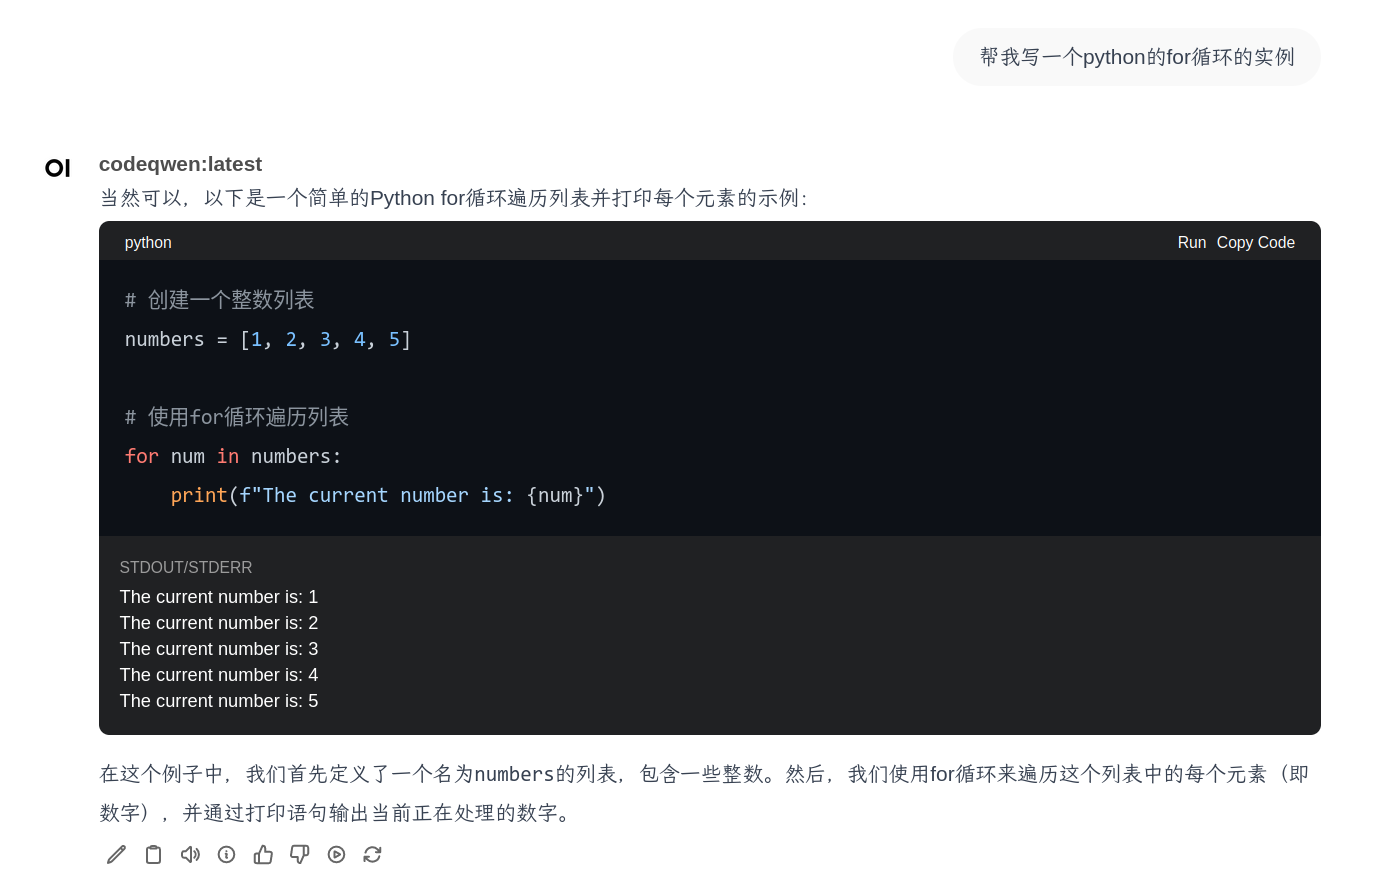Click the codeqwen:latest model name
1375x889 pixels.
pos(180,164)
